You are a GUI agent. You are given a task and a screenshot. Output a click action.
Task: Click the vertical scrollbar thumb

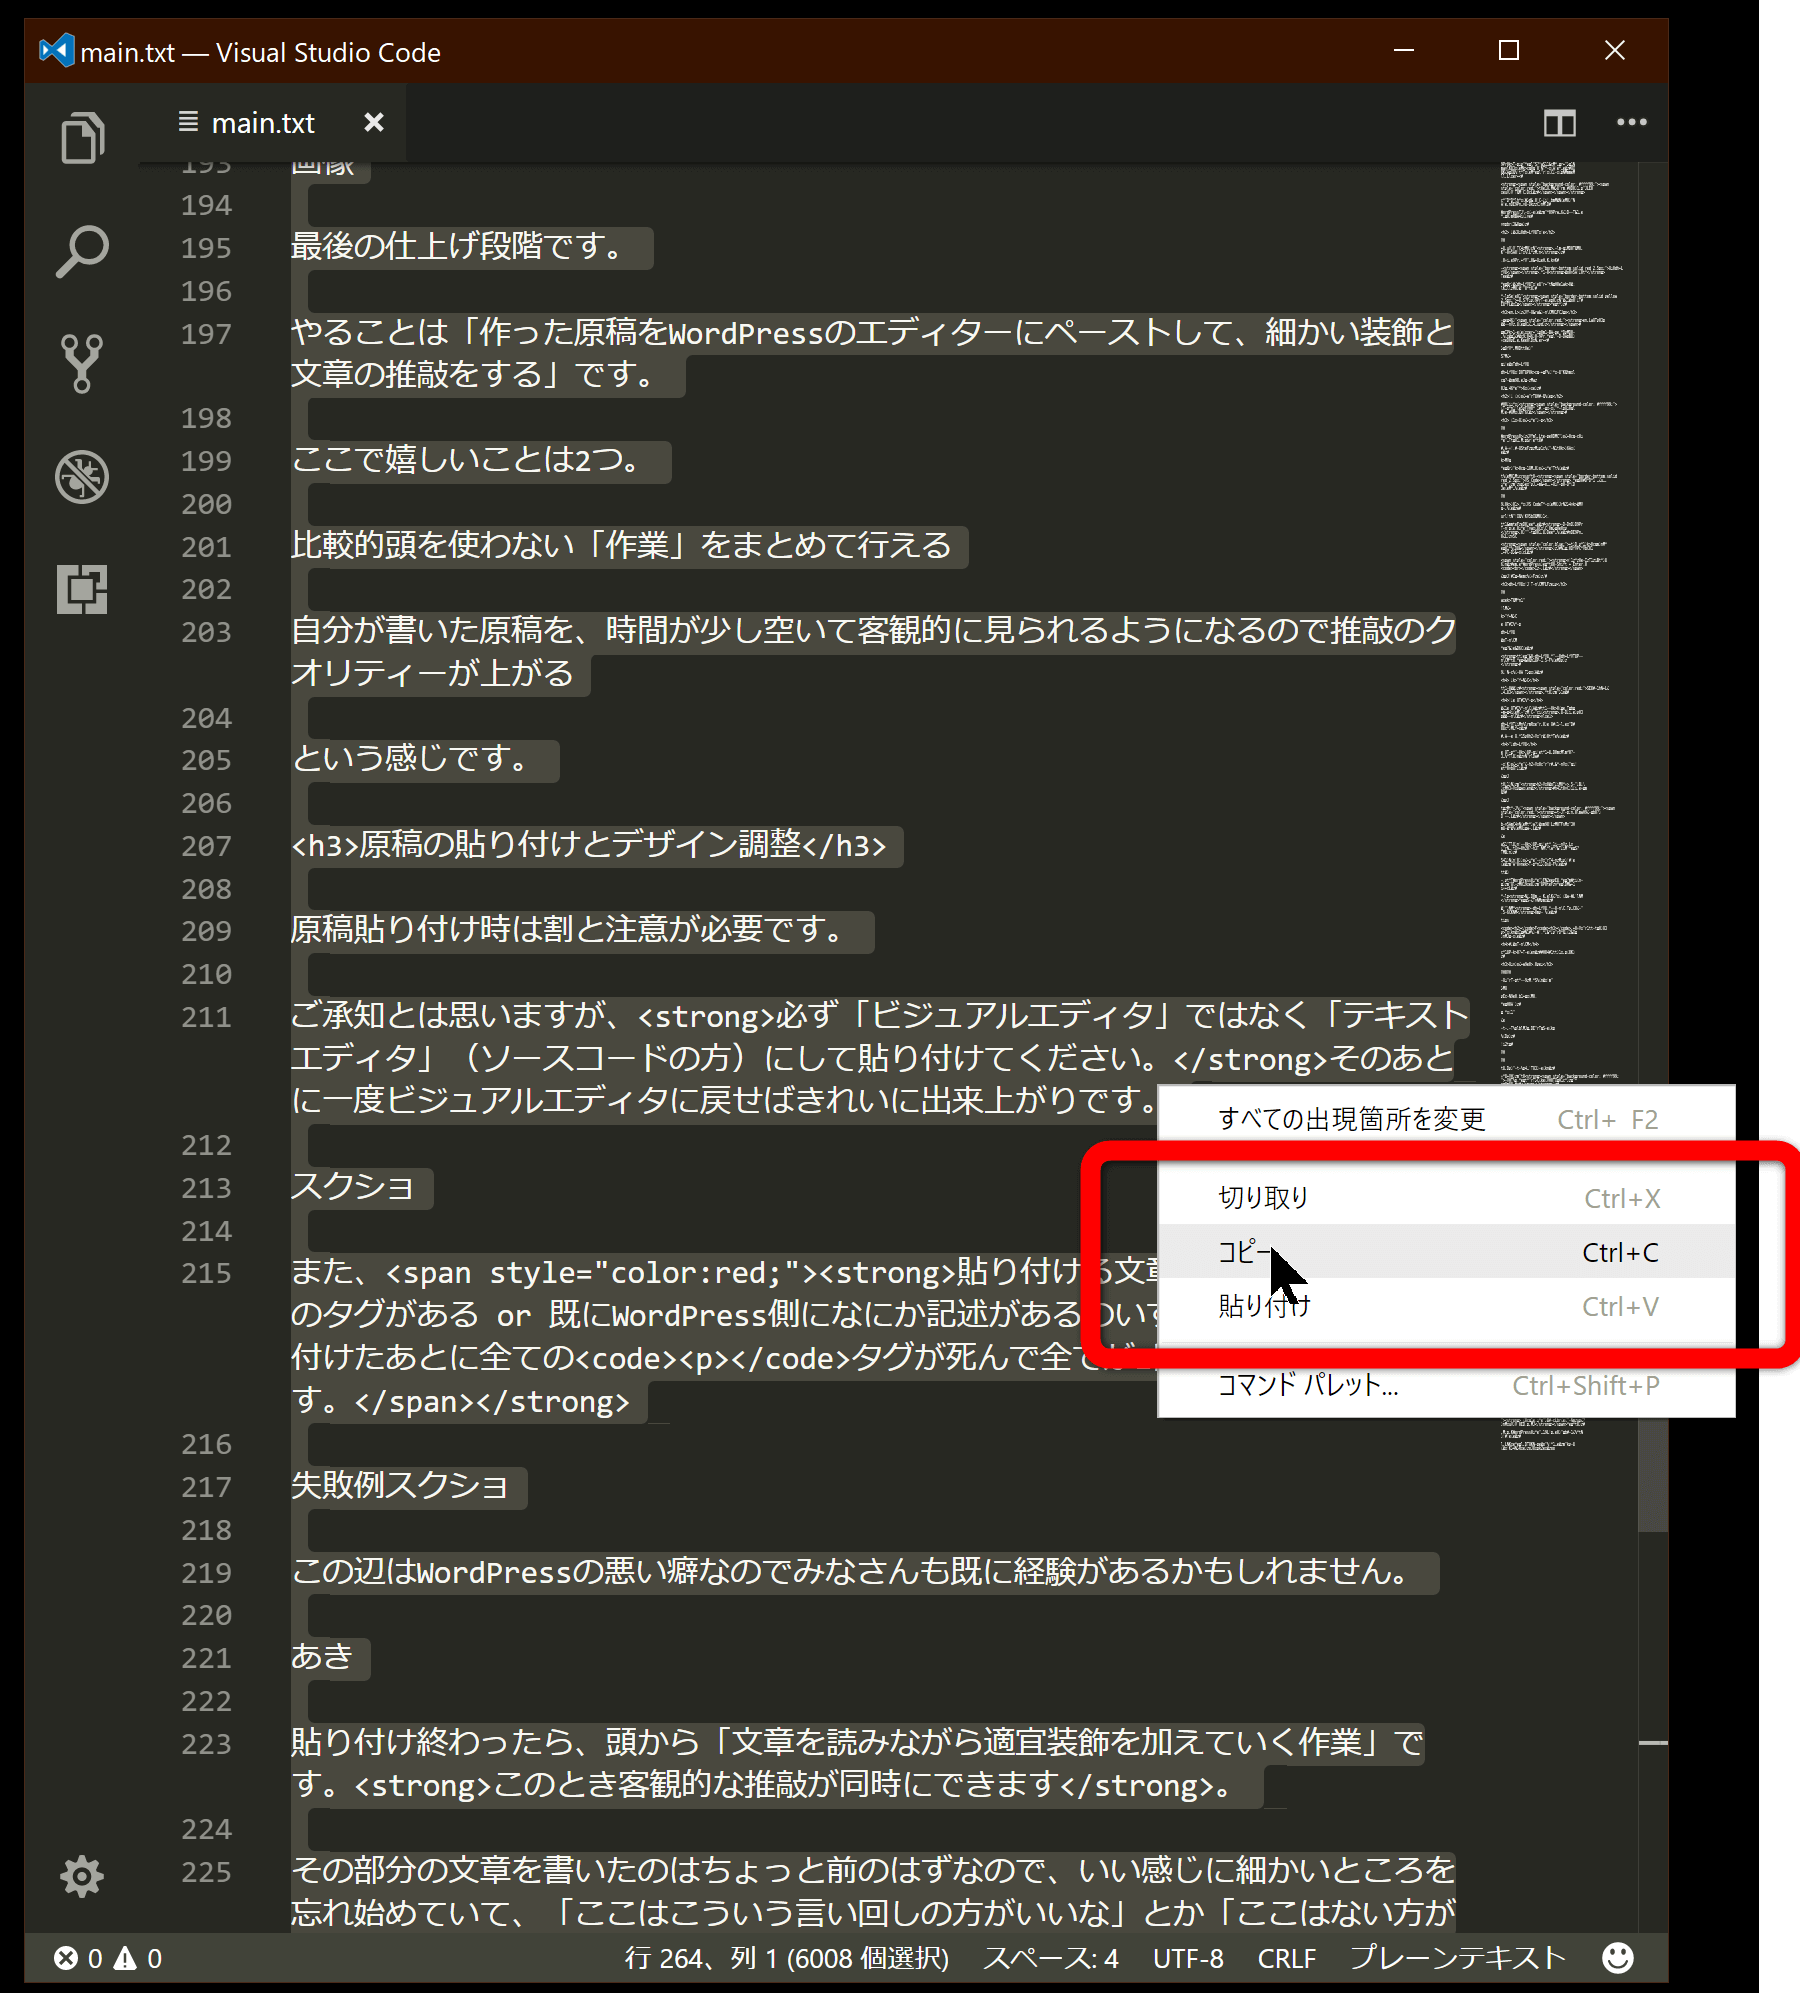[x=1653, y=1475]
